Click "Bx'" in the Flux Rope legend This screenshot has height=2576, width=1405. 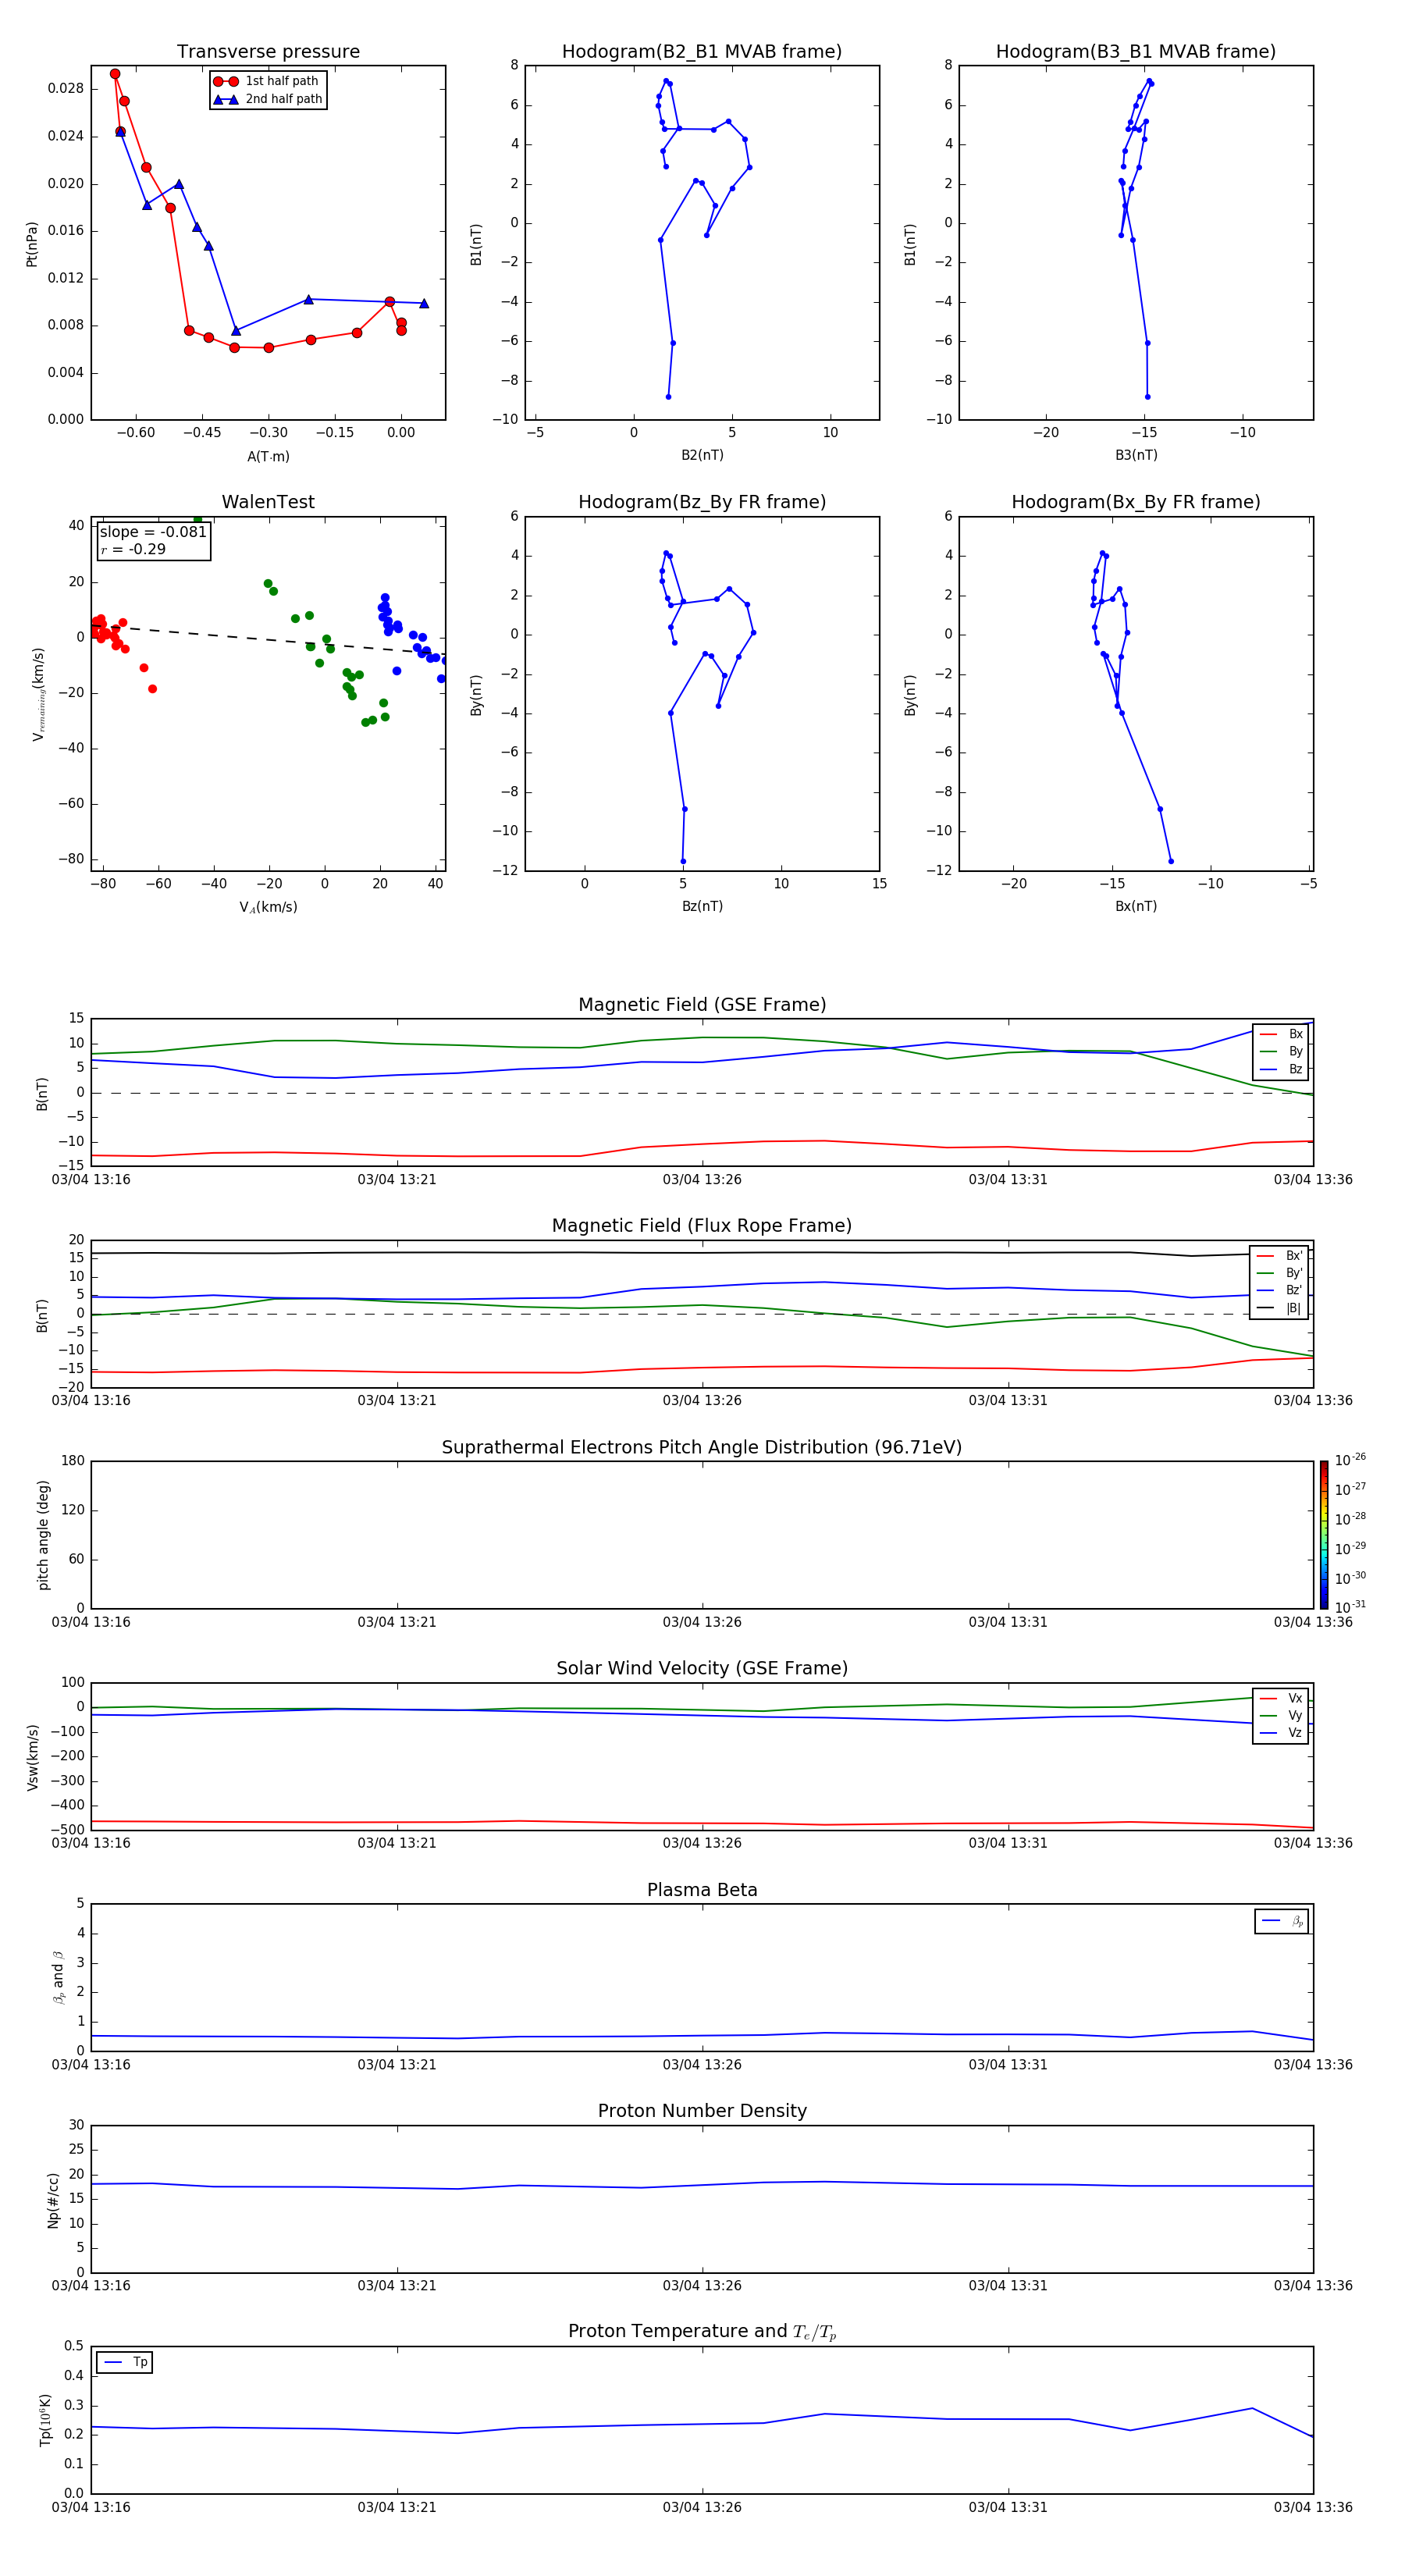[x=1294, y=1256]
